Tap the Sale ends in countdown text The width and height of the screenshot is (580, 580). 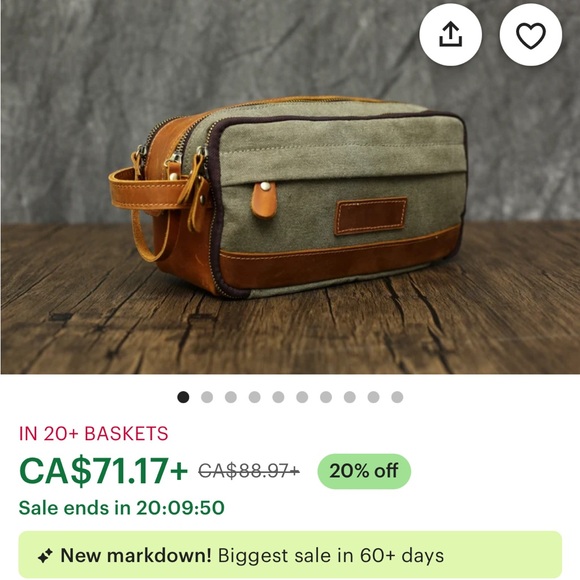click(122, 508)
